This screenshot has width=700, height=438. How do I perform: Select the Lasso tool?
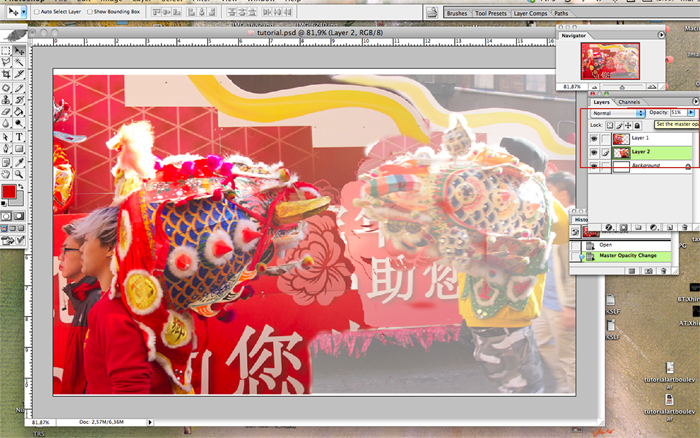click(x=6, y=62)
